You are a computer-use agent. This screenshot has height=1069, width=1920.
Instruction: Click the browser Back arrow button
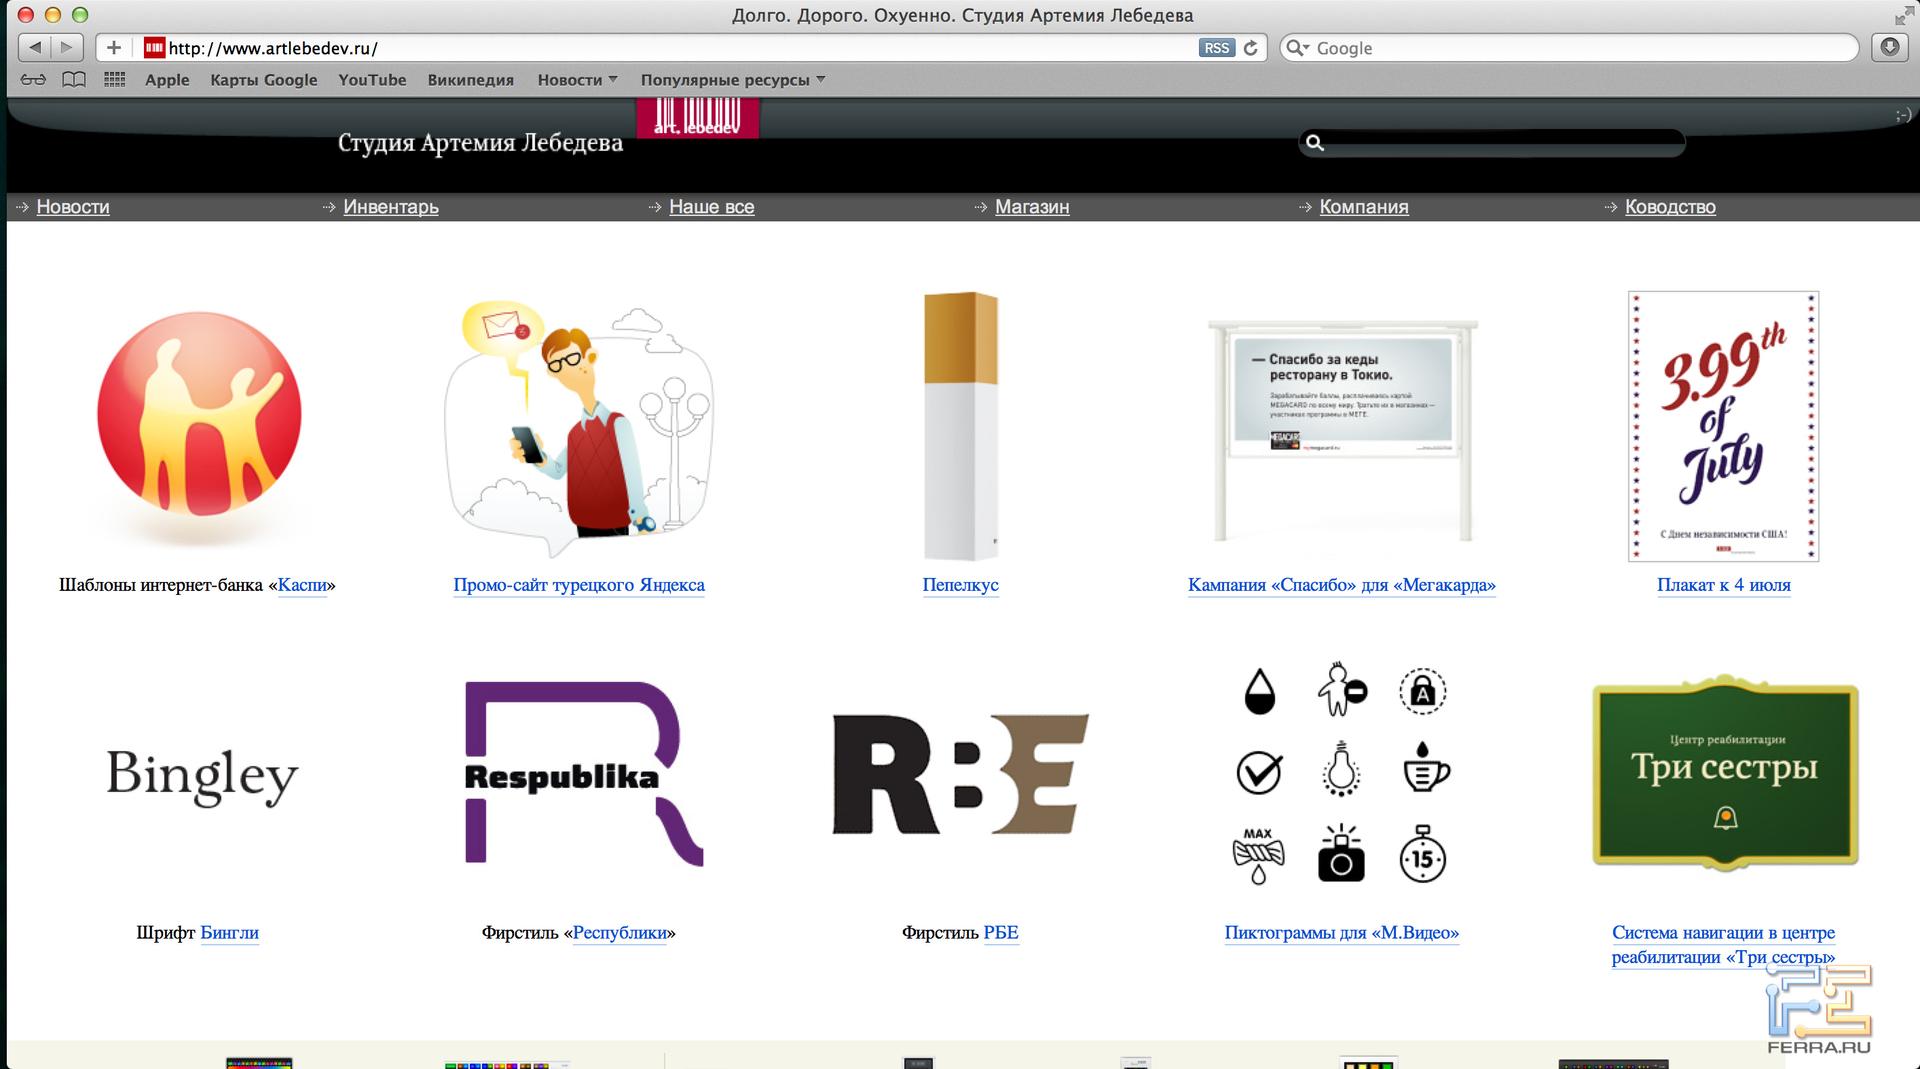tap(36, 47)
